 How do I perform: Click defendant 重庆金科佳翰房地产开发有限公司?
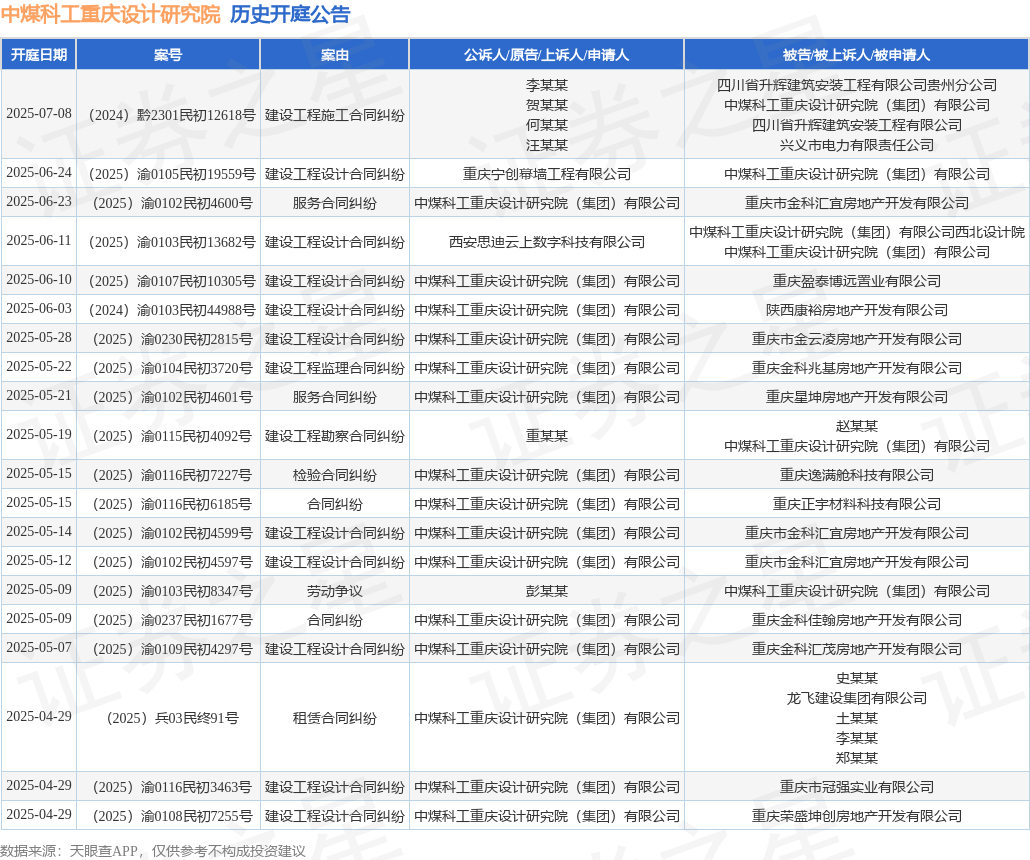pyautogui.click(x=857, y=620)
